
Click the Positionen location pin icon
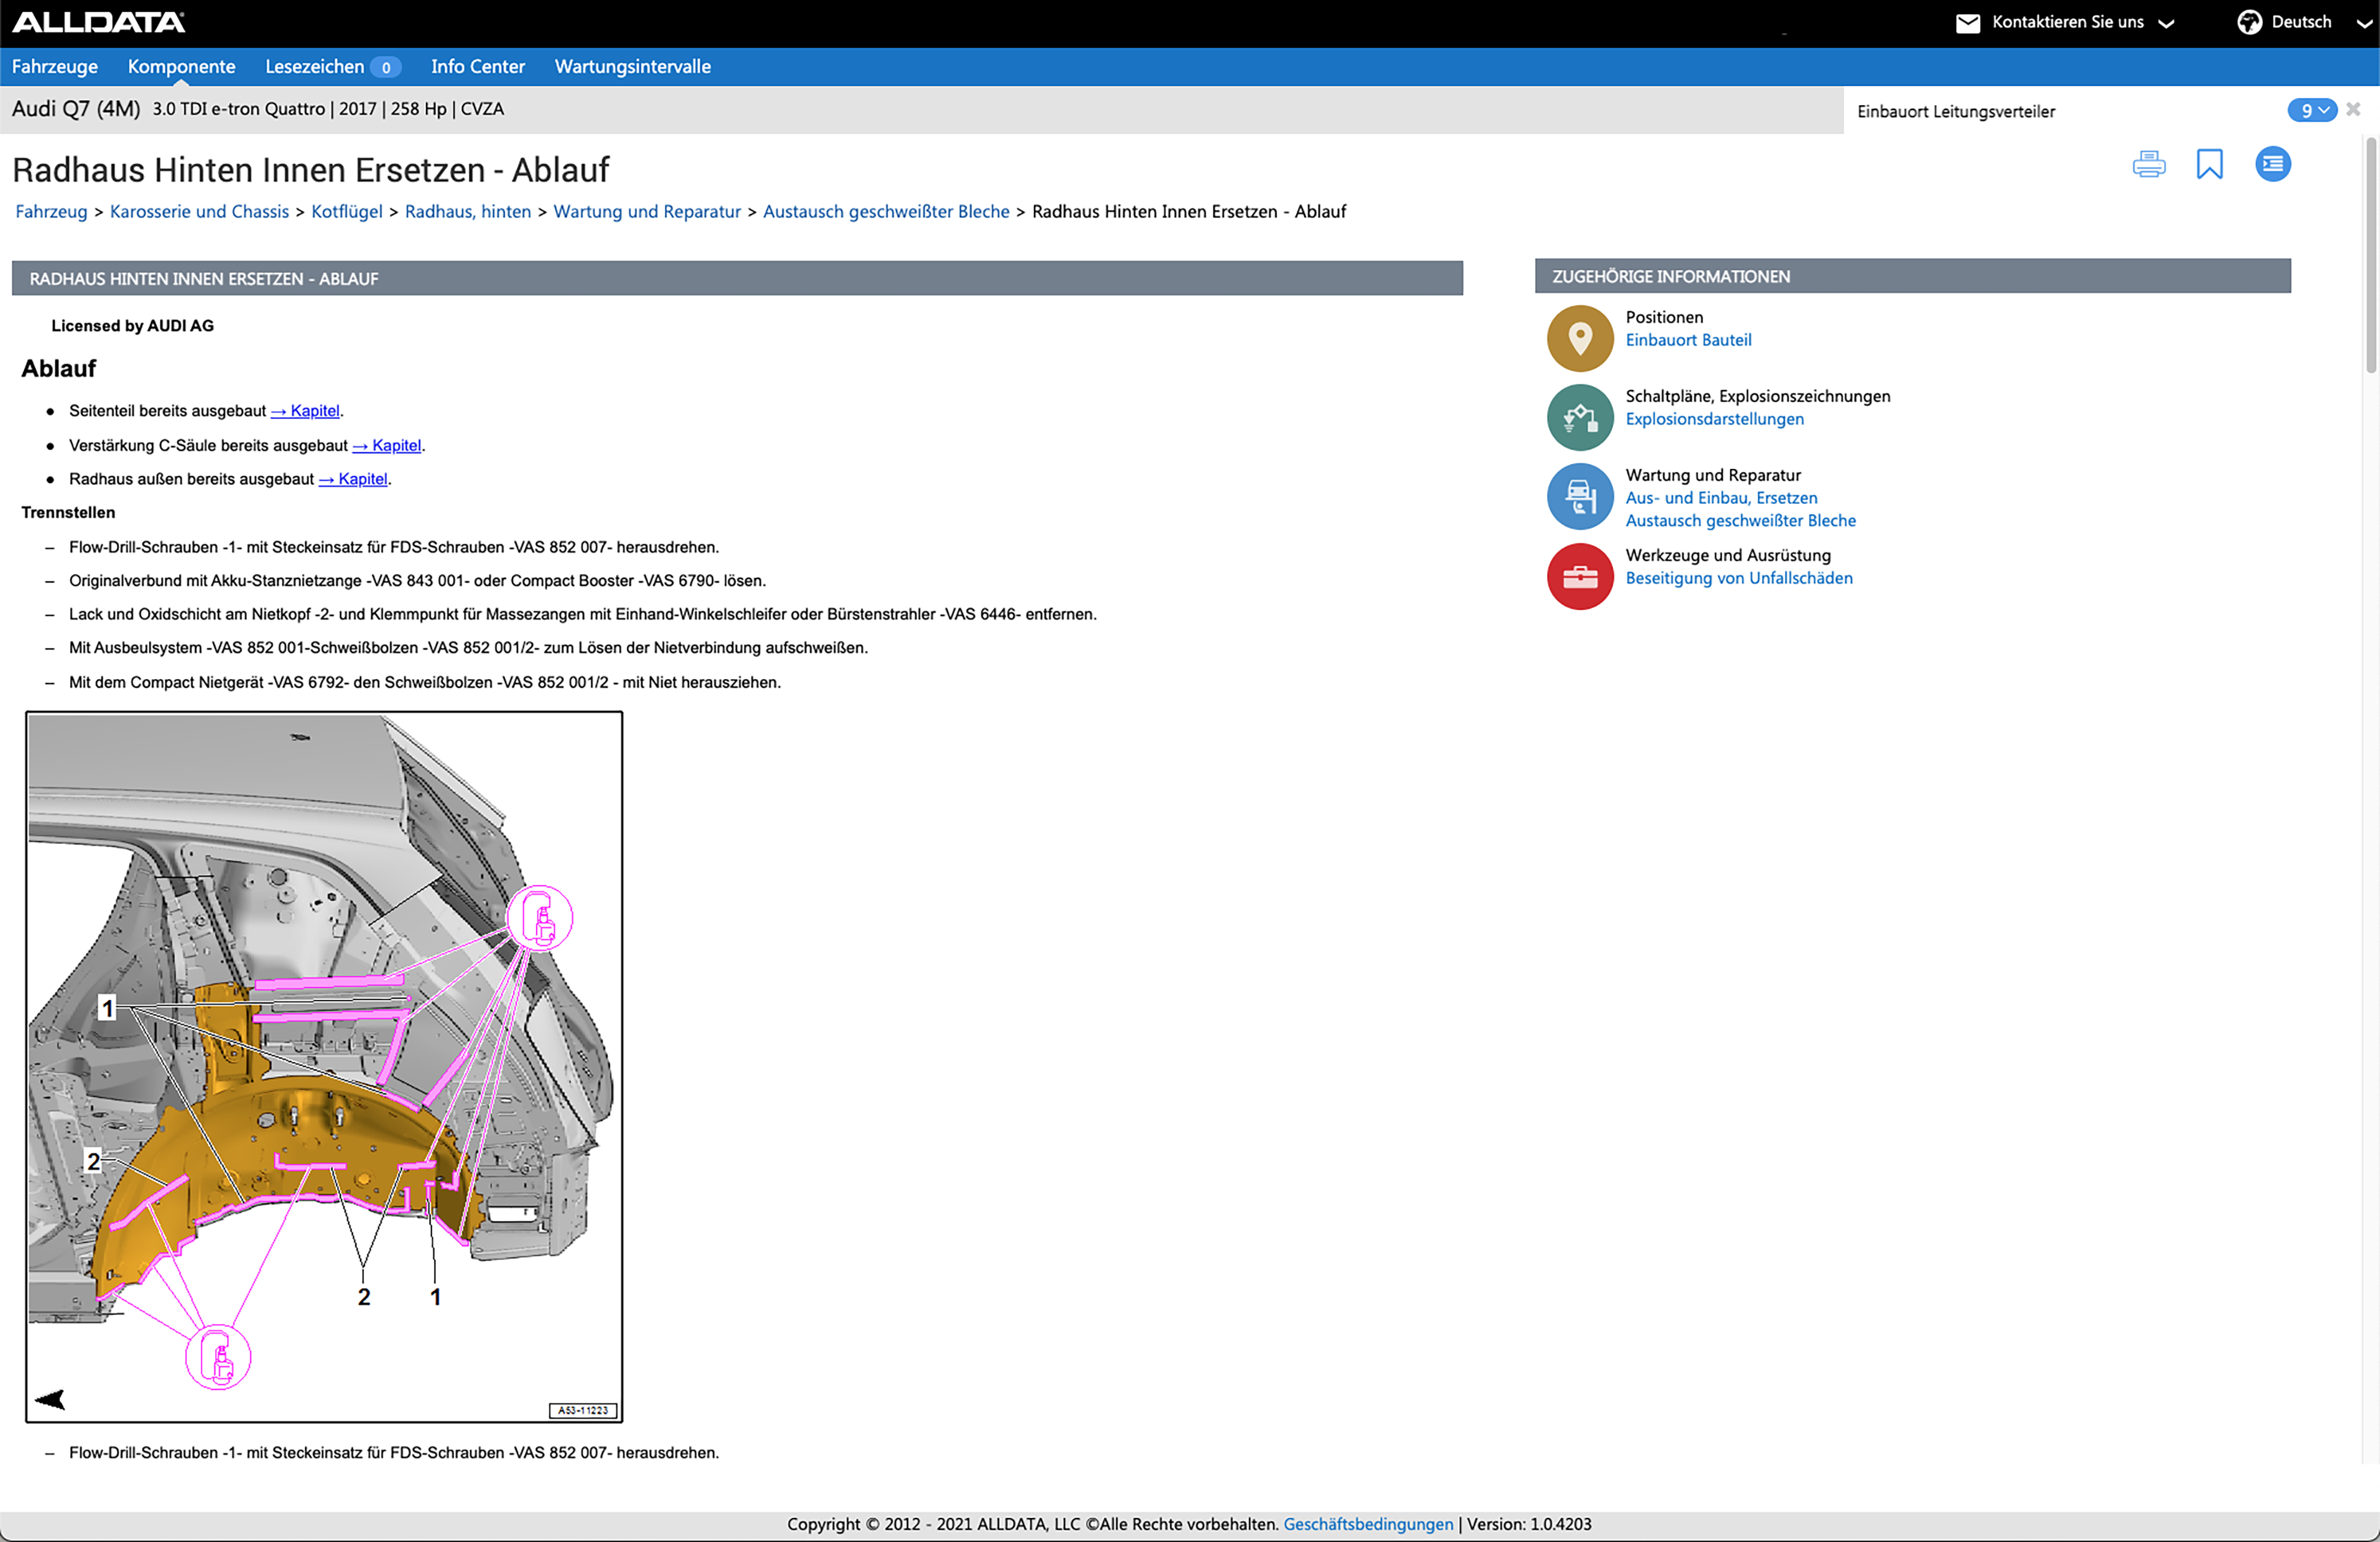tap(1579, 338)
